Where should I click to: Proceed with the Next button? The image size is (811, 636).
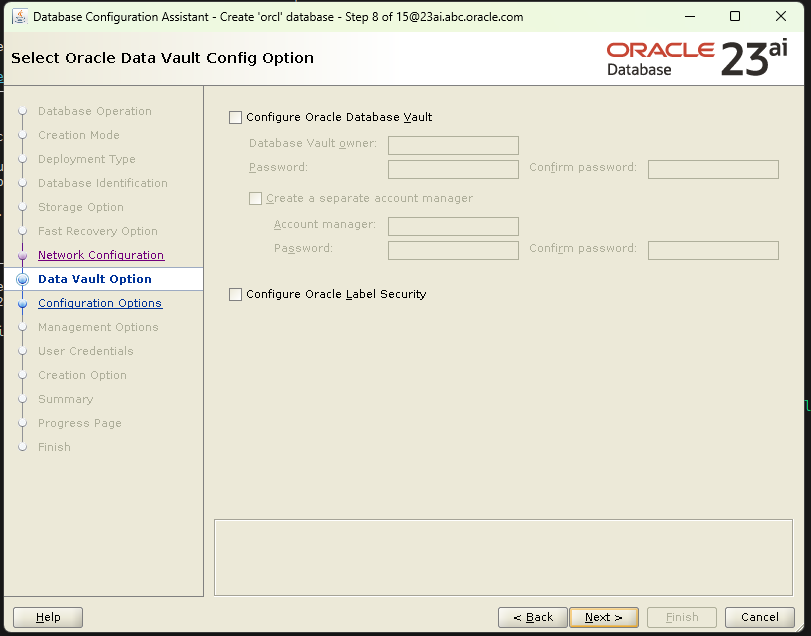click(x=603, y=617)
